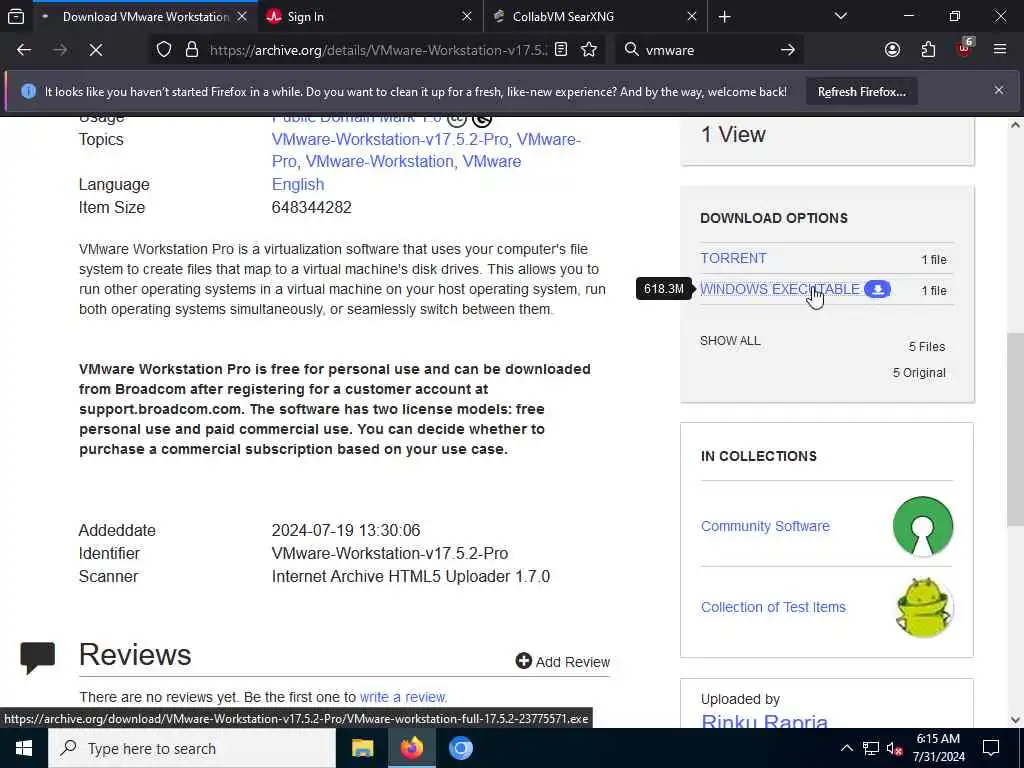Open the VMware-Workstation topic link
Screen dimensions: 1024x768
[379, 161]
